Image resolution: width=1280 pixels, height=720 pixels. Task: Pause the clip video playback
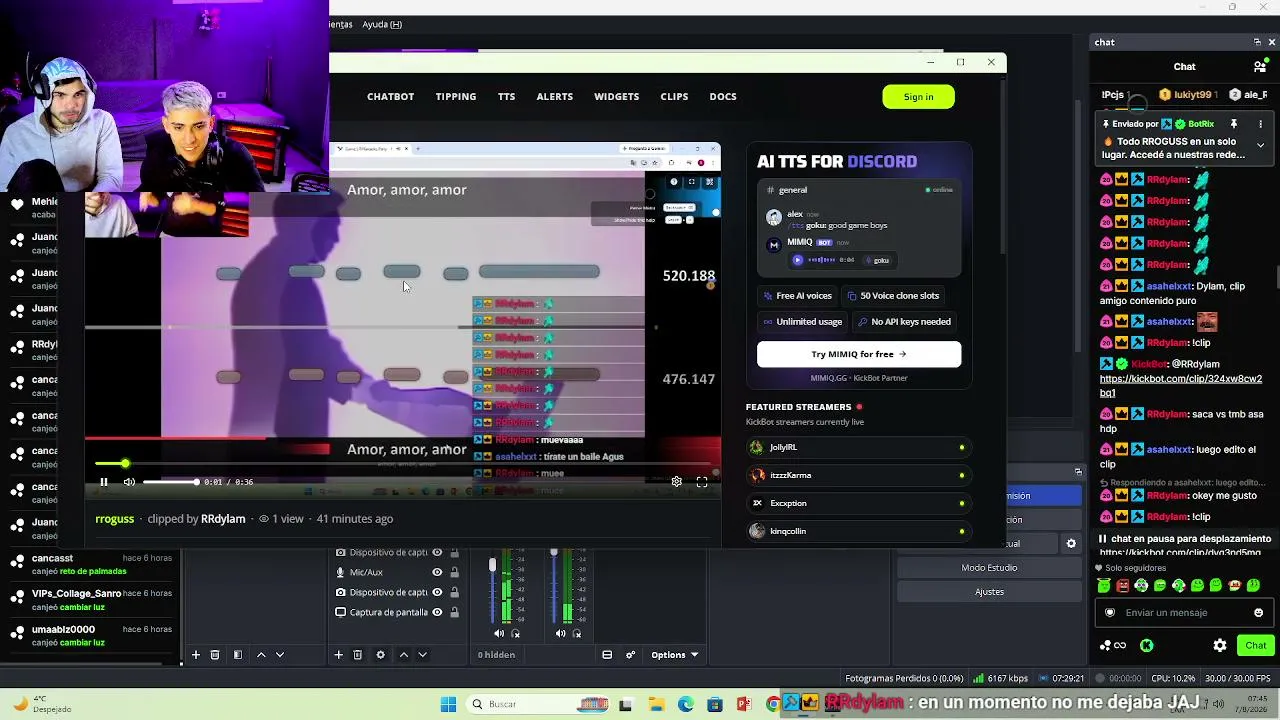tap(103, 482)
